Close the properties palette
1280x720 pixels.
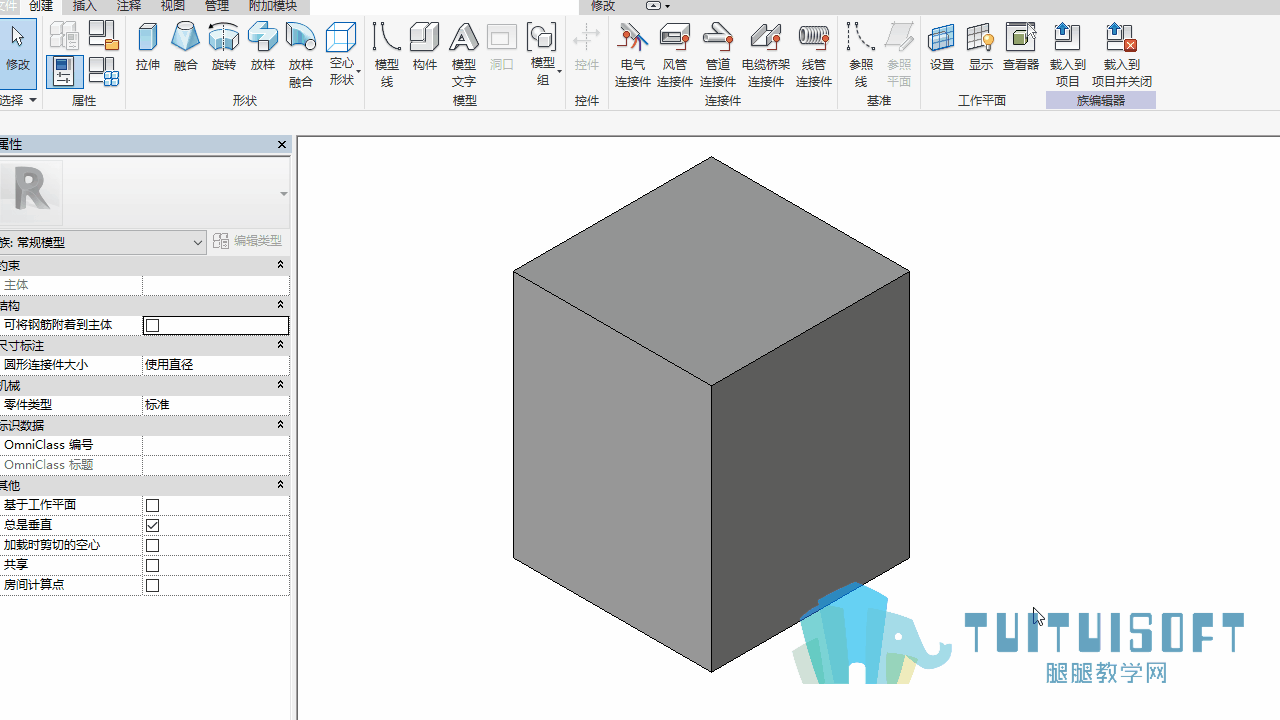point(282,145)
